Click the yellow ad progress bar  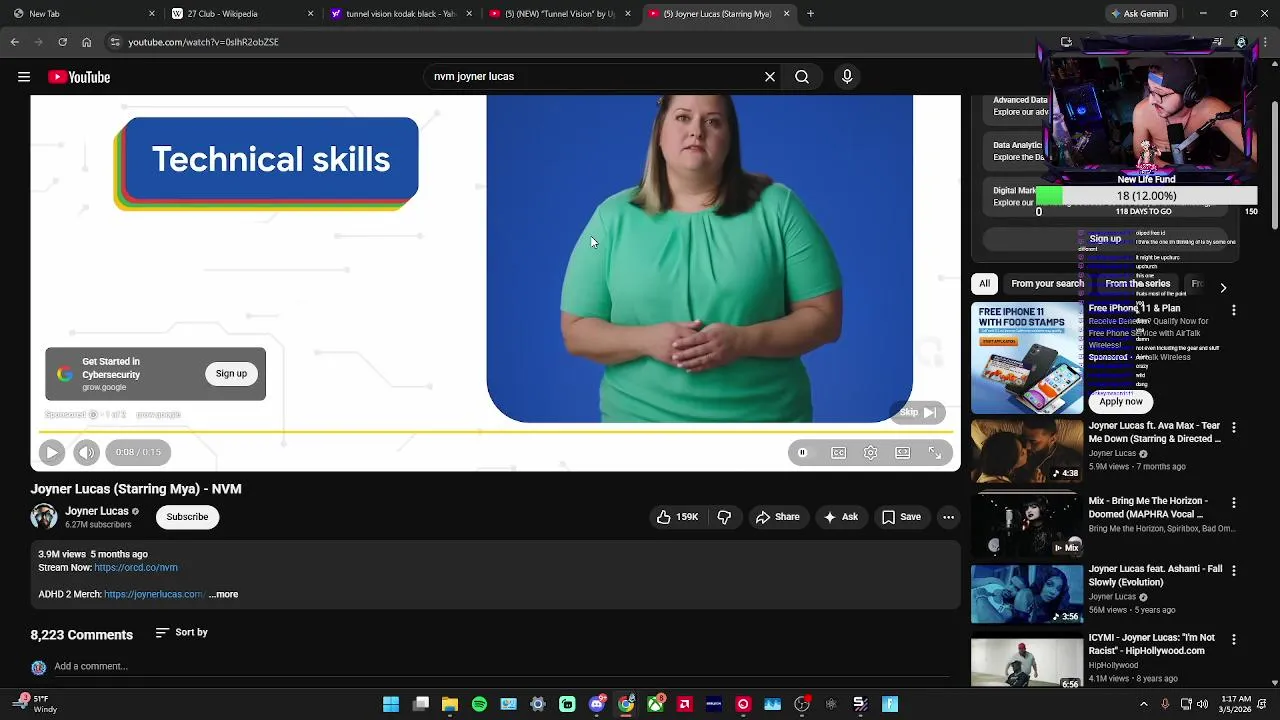pyautogui.click(x=495, y=433)
